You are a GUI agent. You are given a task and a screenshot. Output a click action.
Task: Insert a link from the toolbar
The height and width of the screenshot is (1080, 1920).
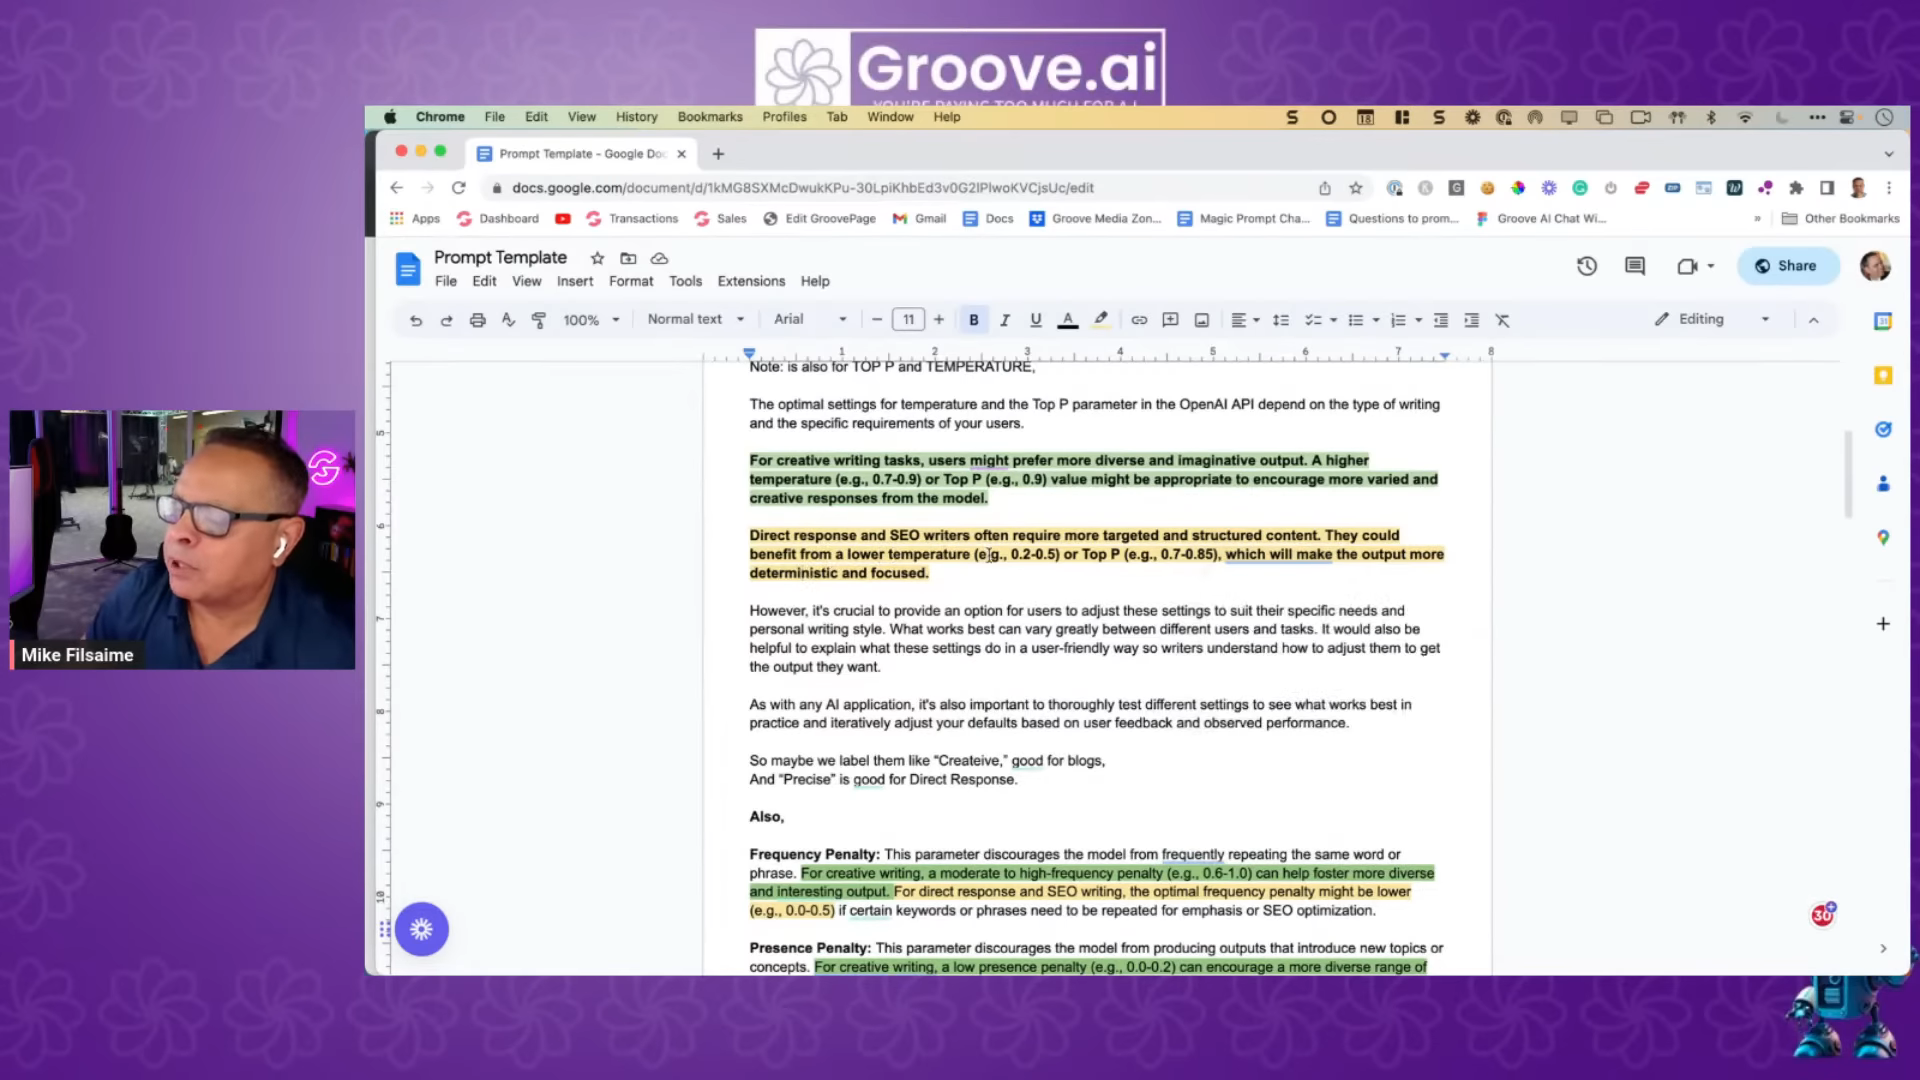click(1139, 320)
